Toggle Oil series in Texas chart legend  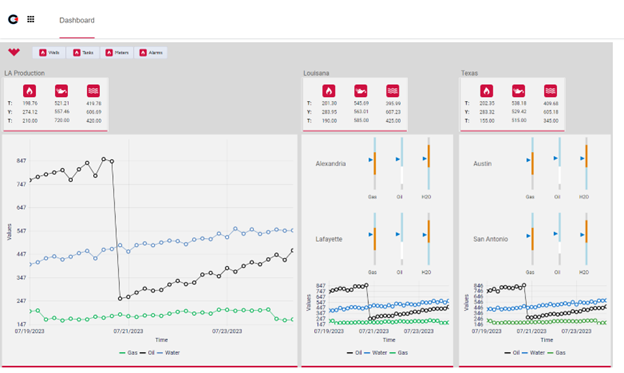512,353
